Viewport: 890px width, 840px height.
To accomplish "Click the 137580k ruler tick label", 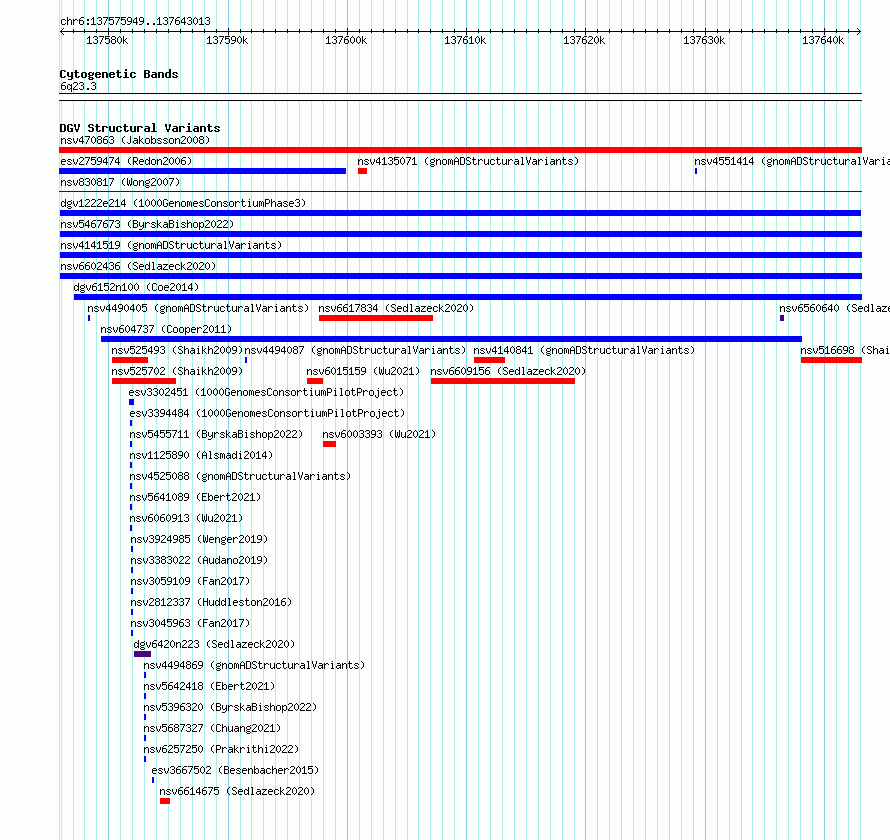I will 107,40.
